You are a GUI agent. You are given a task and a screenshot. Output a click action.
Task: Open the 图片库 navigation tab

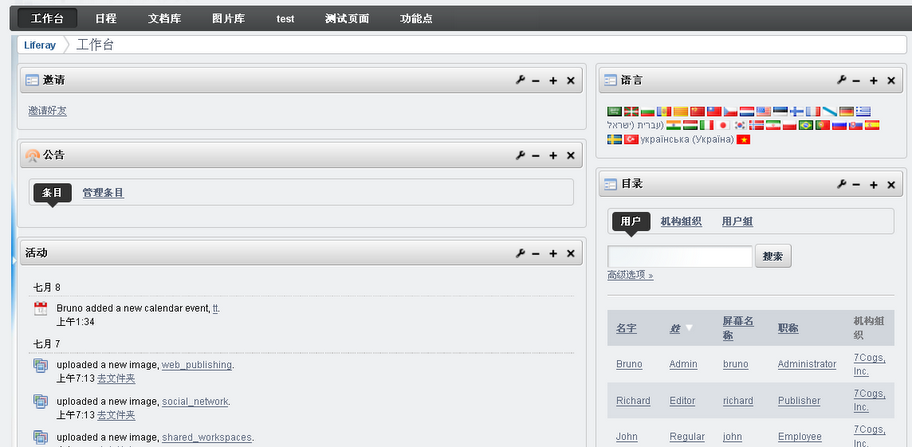point(229,19)
